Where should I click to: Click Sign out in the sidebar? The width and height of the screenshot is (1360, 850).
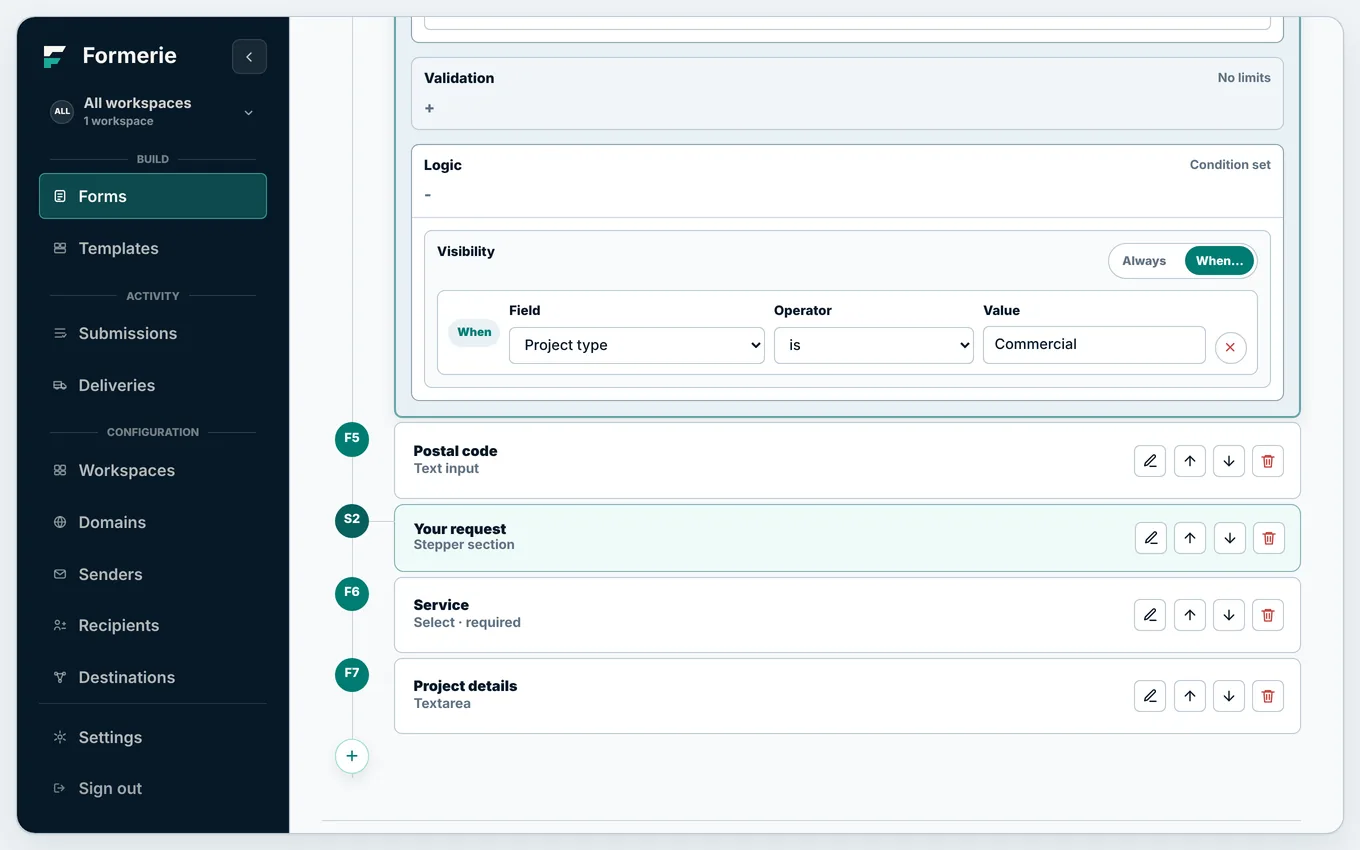(153, 788)
